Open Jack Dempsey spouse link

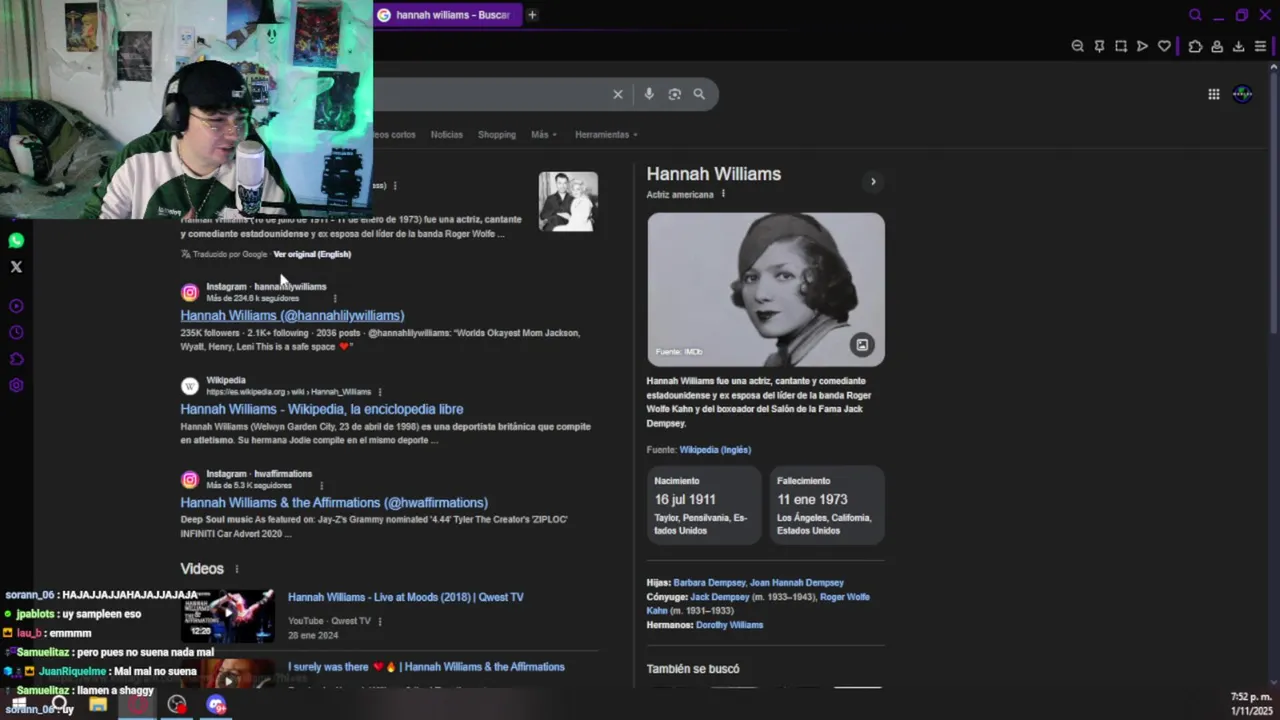point(719,597)
